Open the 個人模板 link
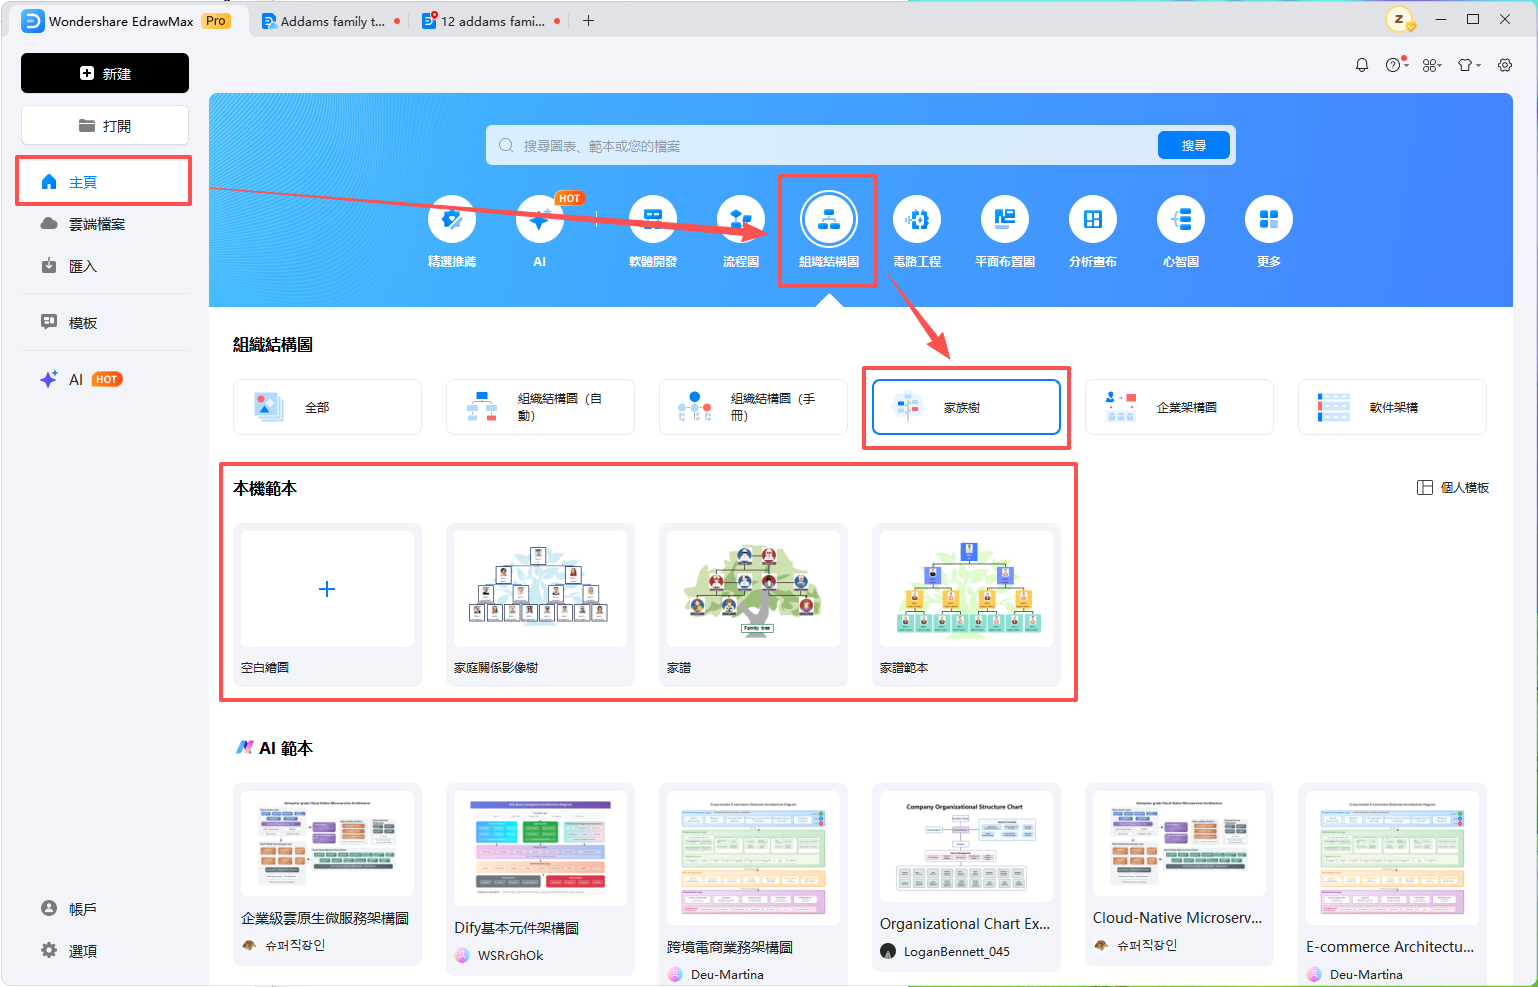Screen dimensions: 1538x987 click(1454, 488)
